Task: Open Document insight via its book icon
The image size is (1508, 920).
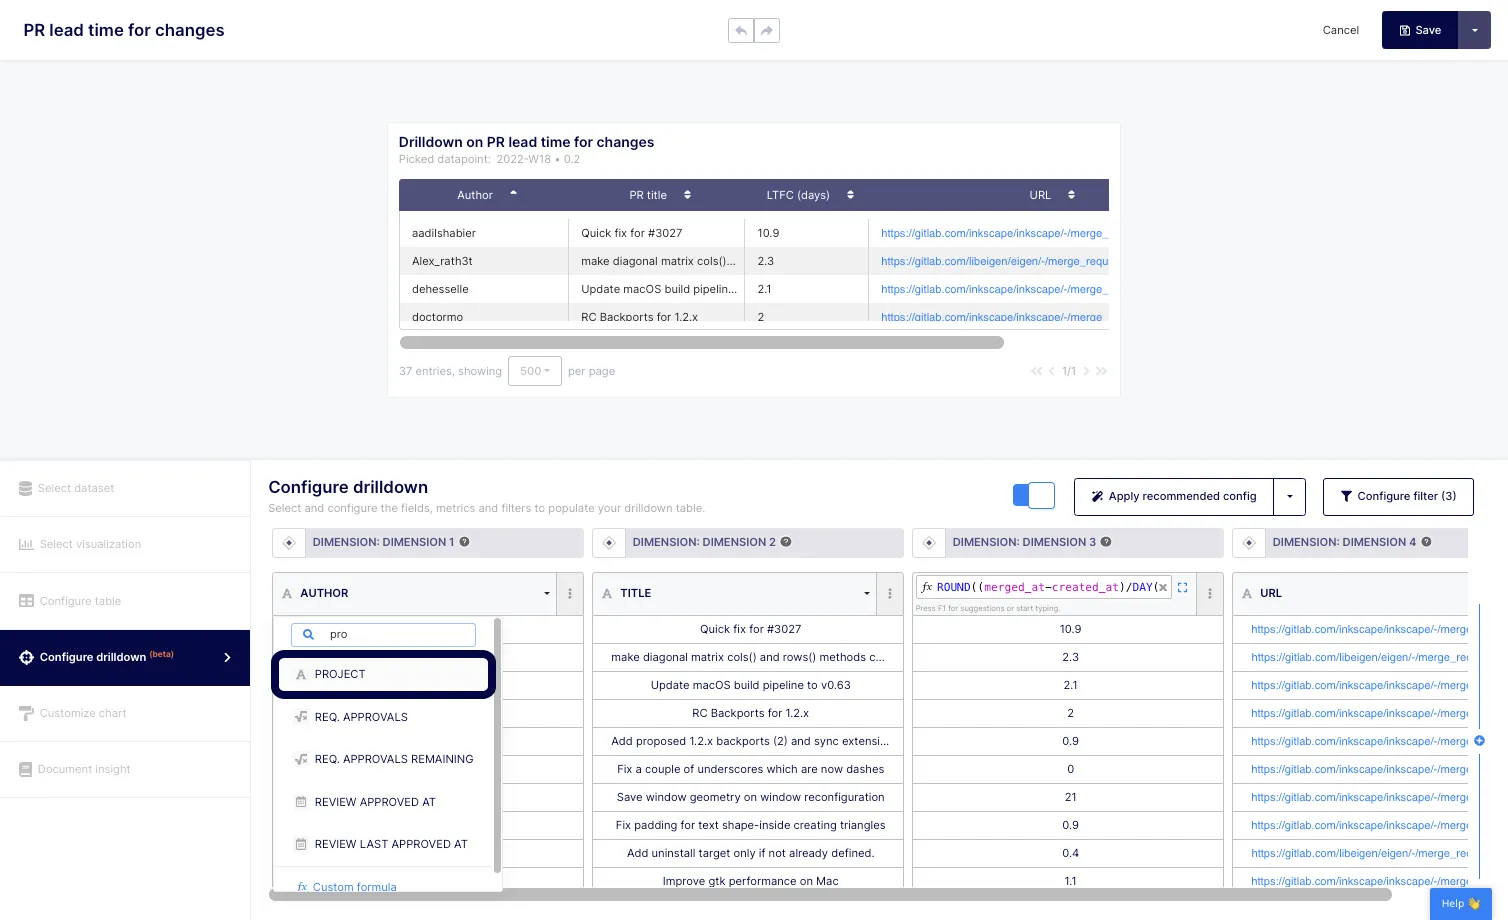Action: point(25,769)
